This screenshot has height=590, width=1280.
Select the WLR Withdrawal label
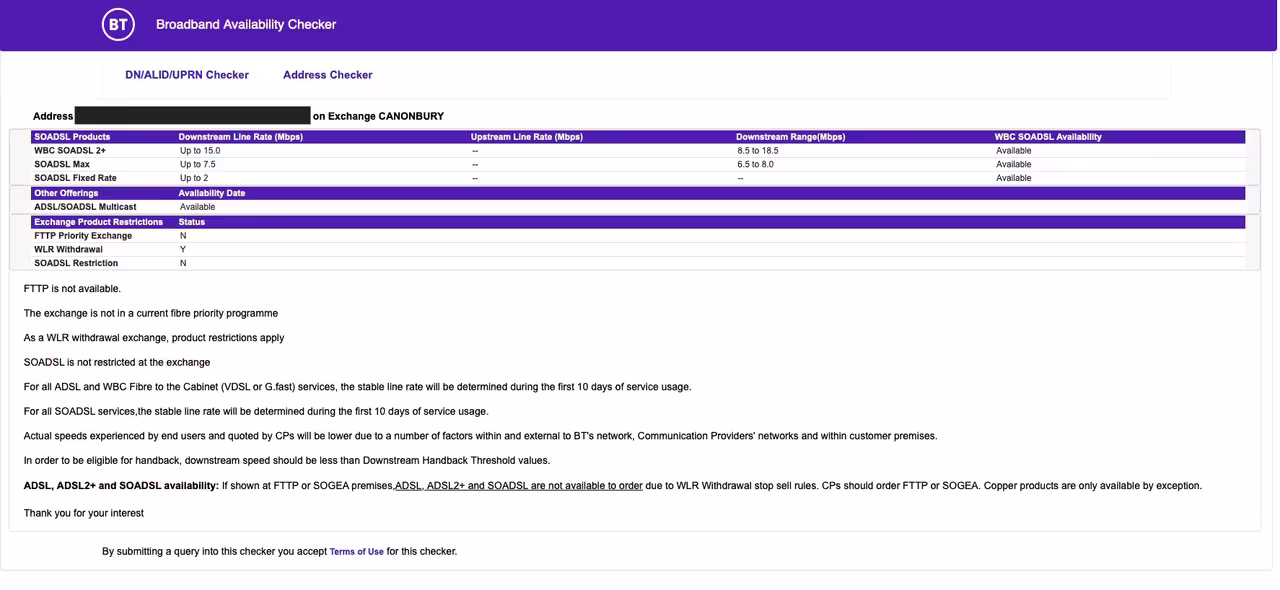[x=68, y=250]
